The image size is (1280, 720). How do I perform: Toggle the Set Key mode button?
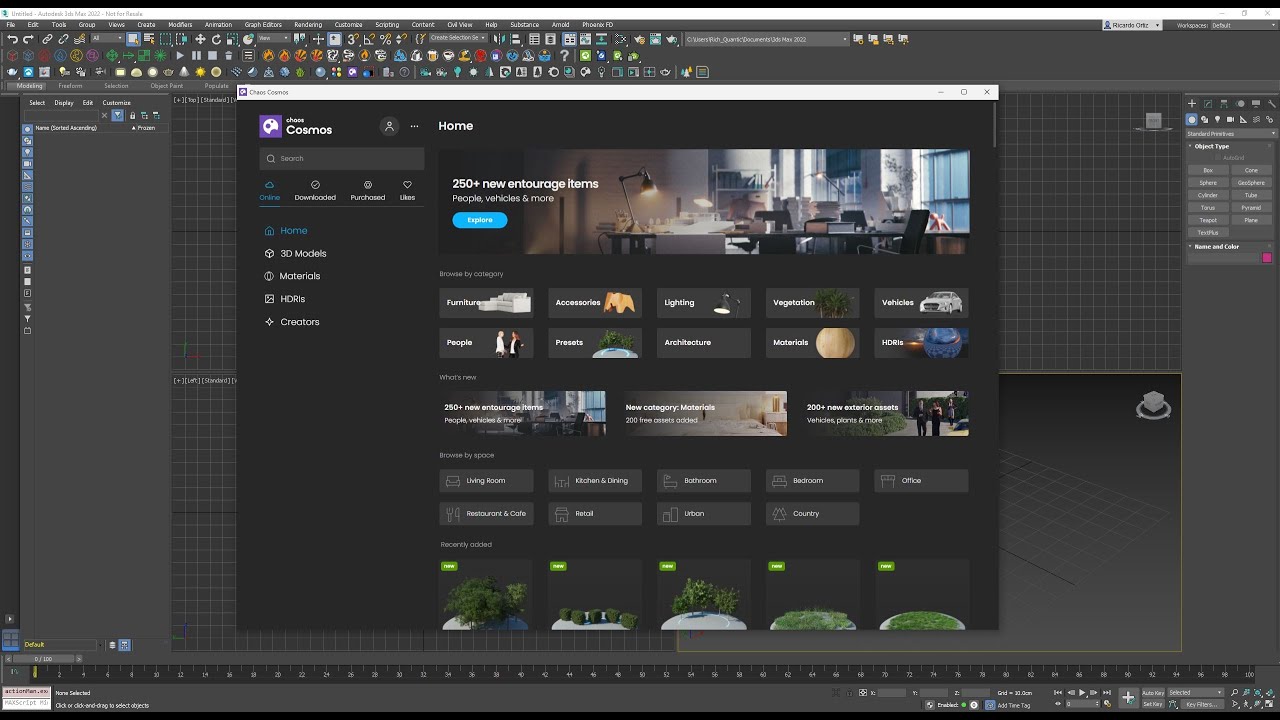pos(1153,704)
